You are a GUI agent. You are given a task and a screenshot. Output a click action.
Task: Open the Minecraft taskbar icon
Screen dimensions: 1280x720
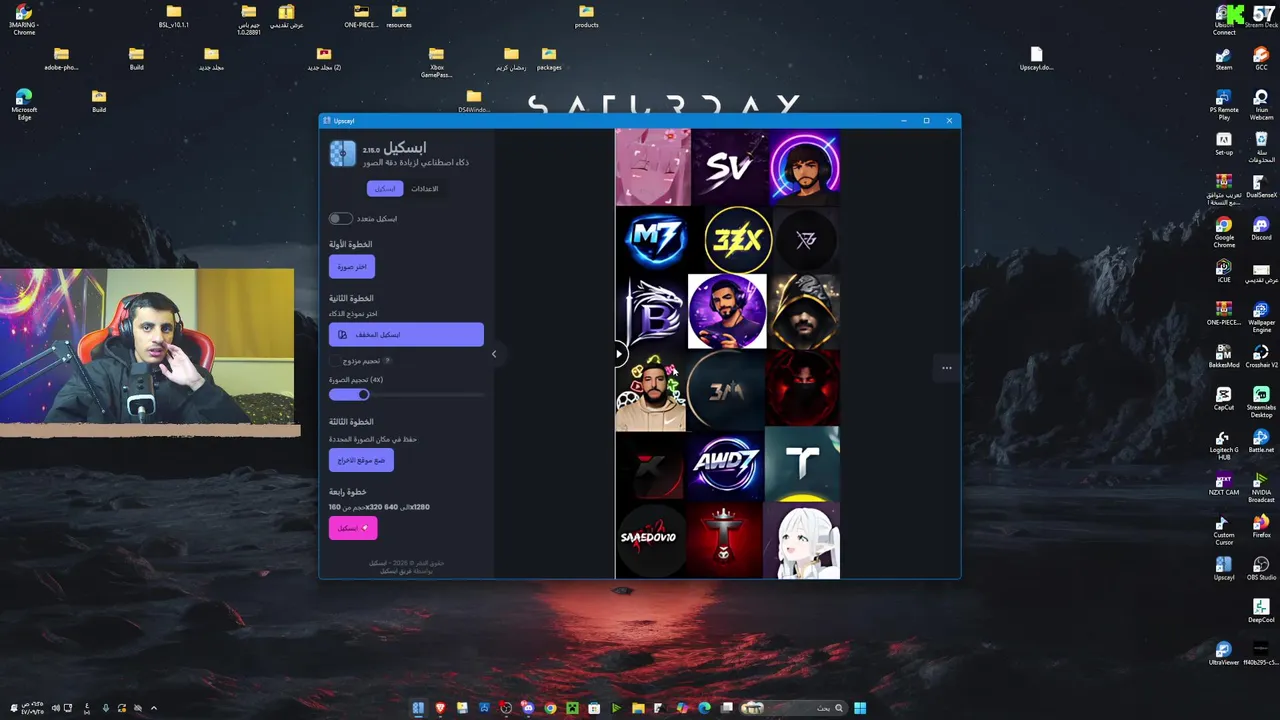point(572,708)
